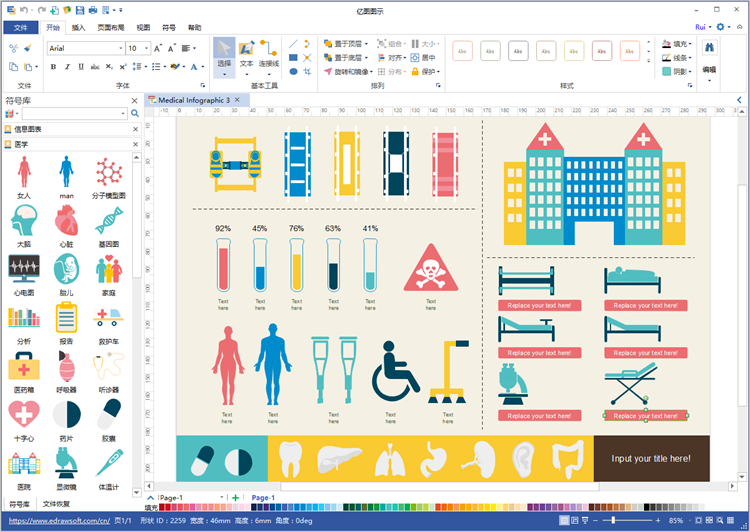Close the Medical Infographic 3 document tab

click(x=237, y=100)
